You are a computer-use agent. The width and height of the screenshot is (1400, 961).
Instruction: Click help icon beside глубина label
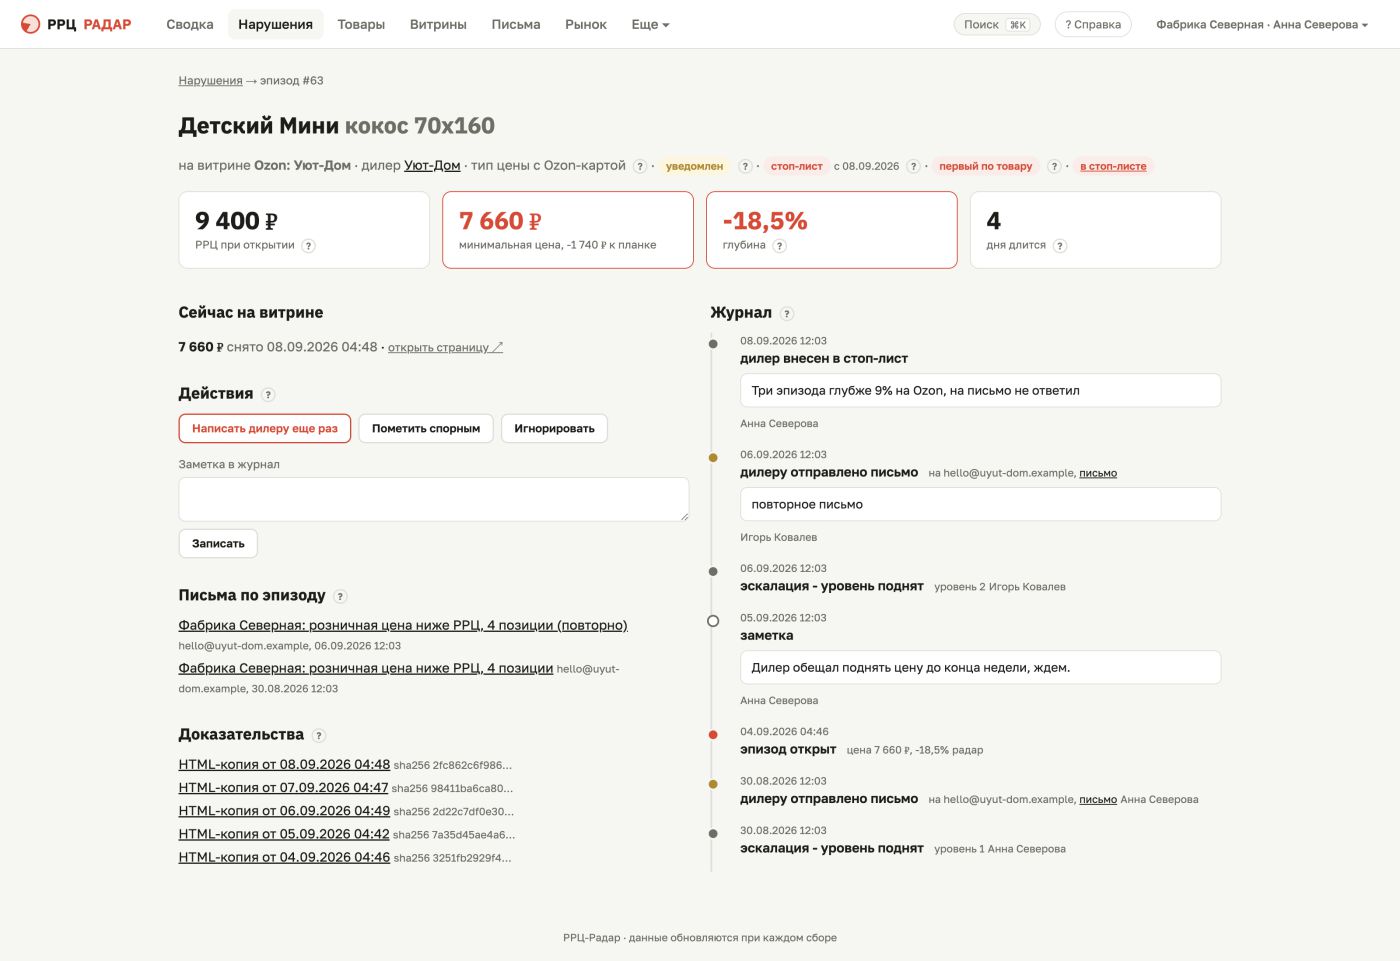coord(780,246)
